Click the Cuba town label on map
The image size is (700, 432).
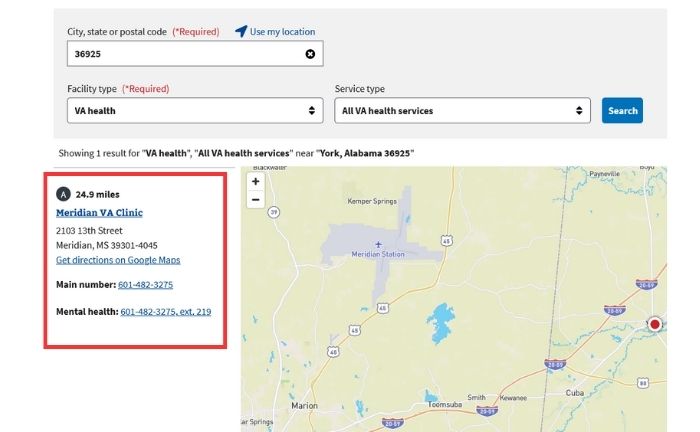pos(574,392)
